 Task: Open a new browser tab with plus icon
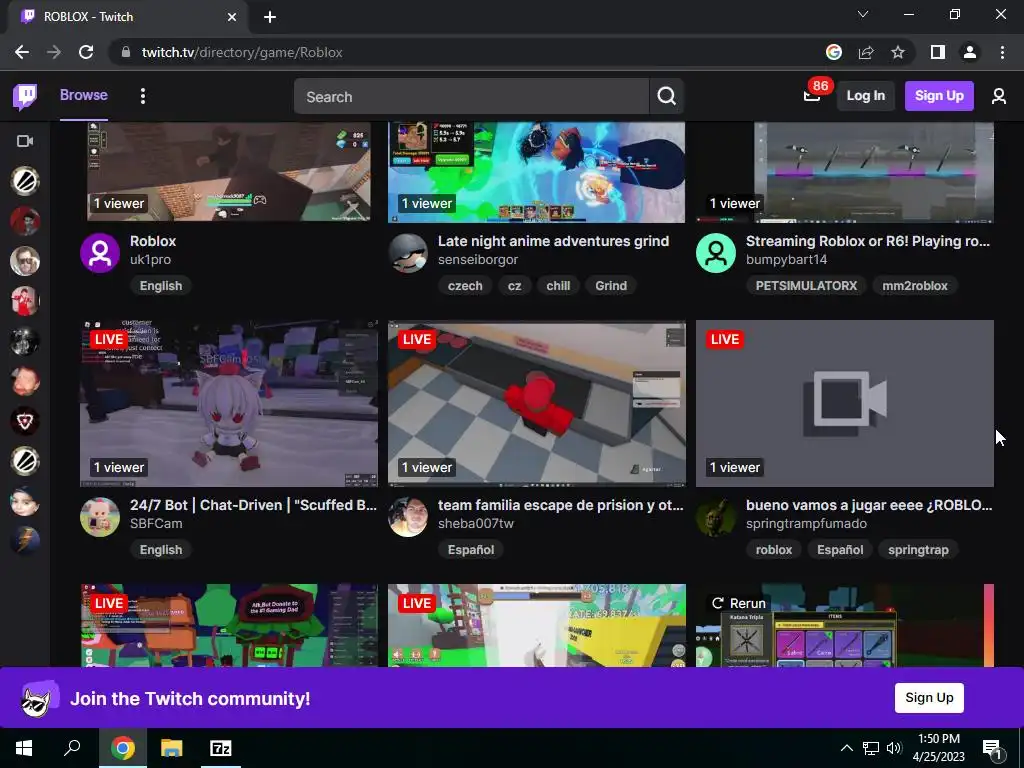(270, 17)
